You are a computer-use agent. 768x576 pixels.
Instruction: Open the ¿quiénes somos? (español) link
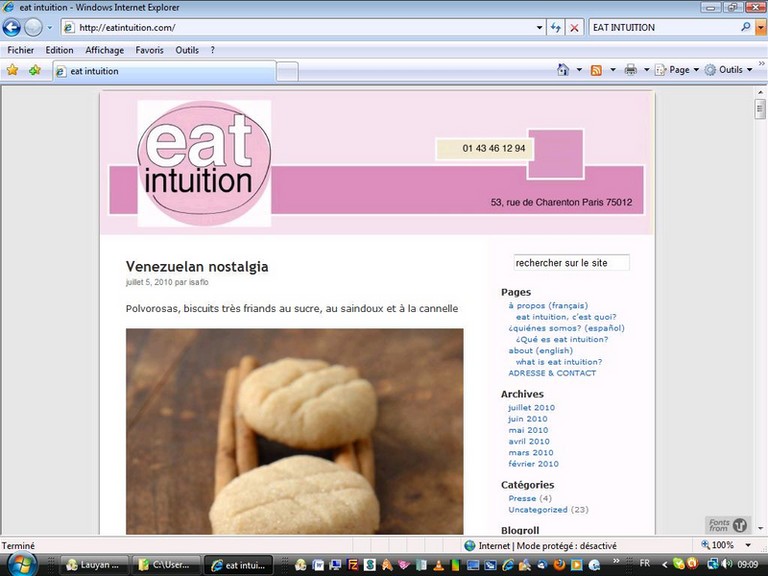pos(566,328)
